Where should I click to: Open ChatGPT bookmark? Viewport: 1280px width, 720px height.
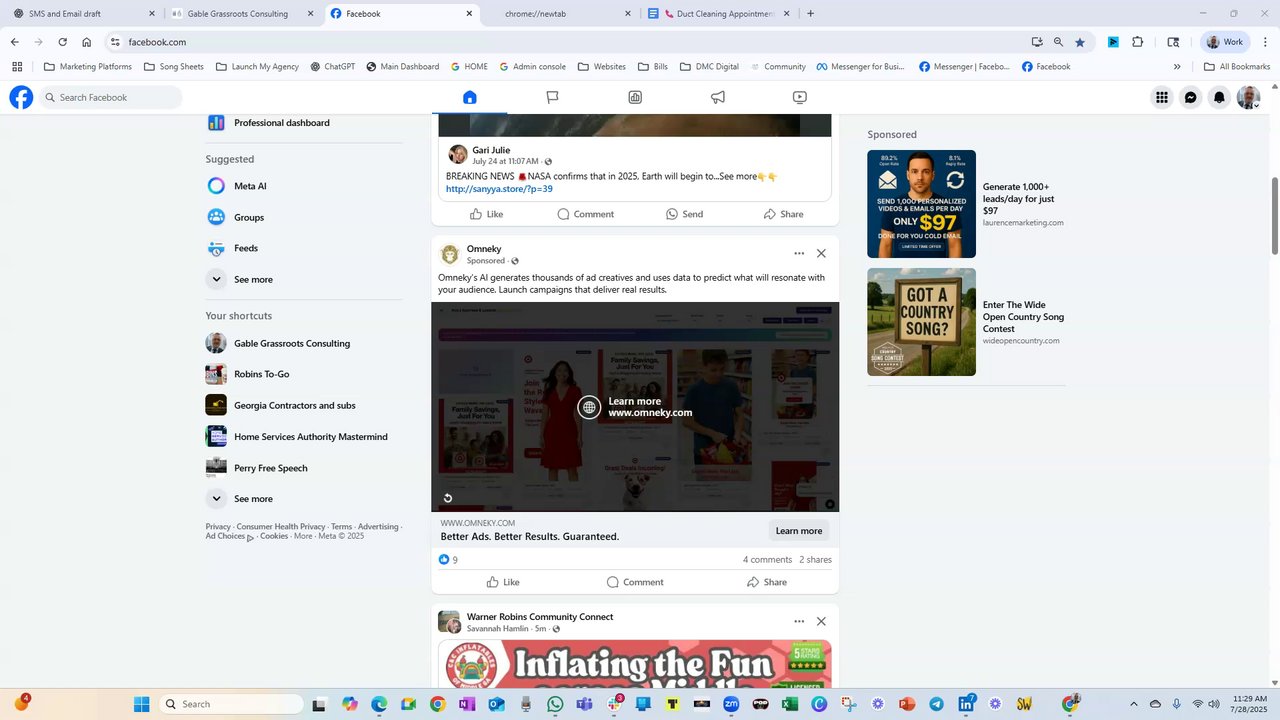click(332, 67)
